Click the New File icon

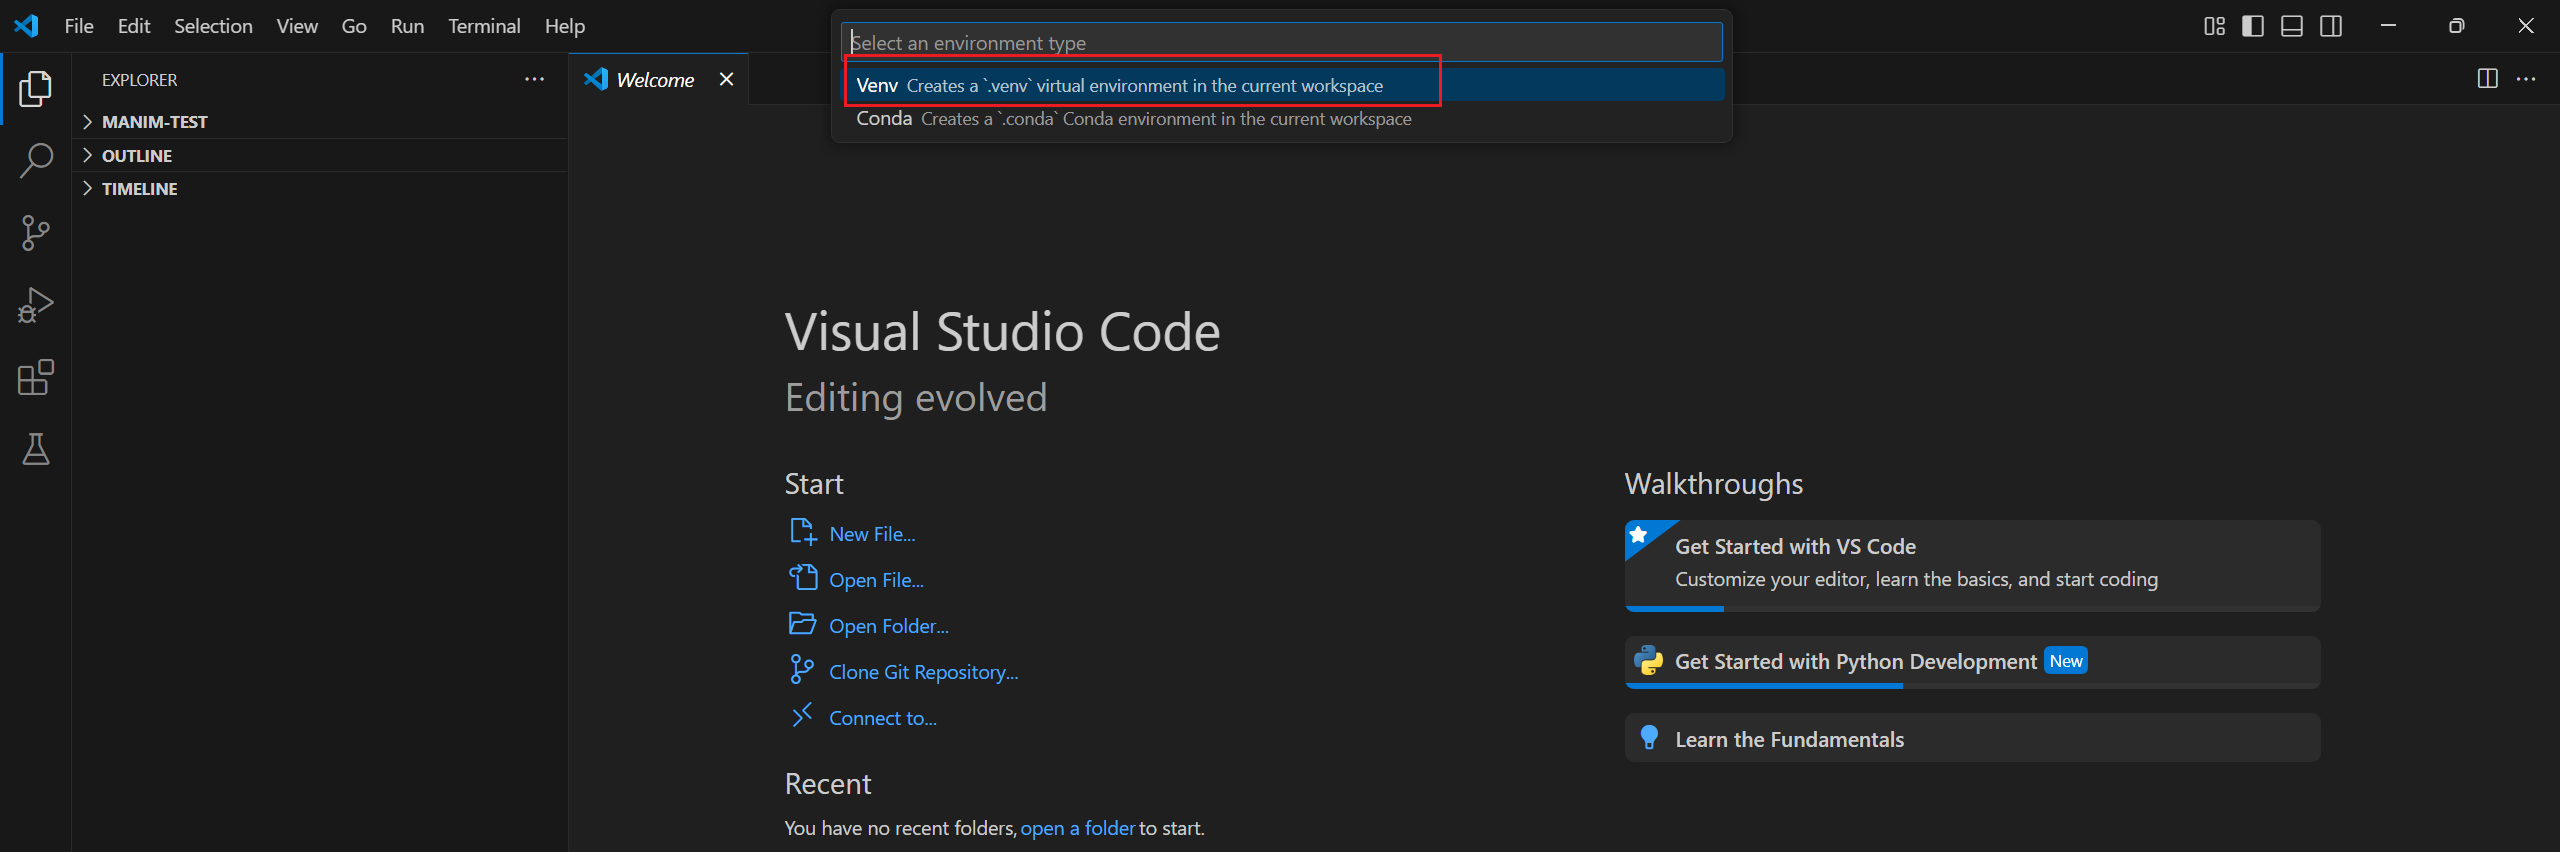(803, 532)
